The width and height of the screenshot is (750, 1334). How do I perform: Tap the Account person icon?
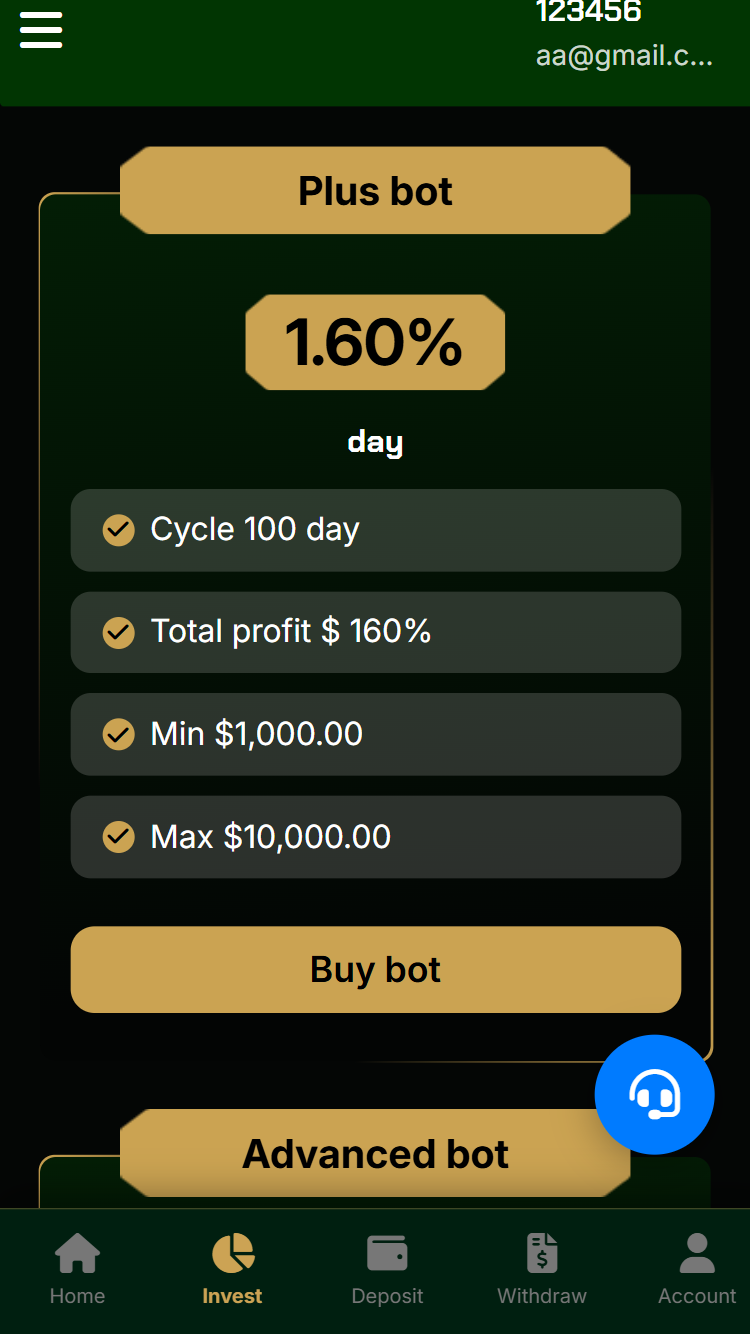pyautogui.click(x=697, y=1253)
